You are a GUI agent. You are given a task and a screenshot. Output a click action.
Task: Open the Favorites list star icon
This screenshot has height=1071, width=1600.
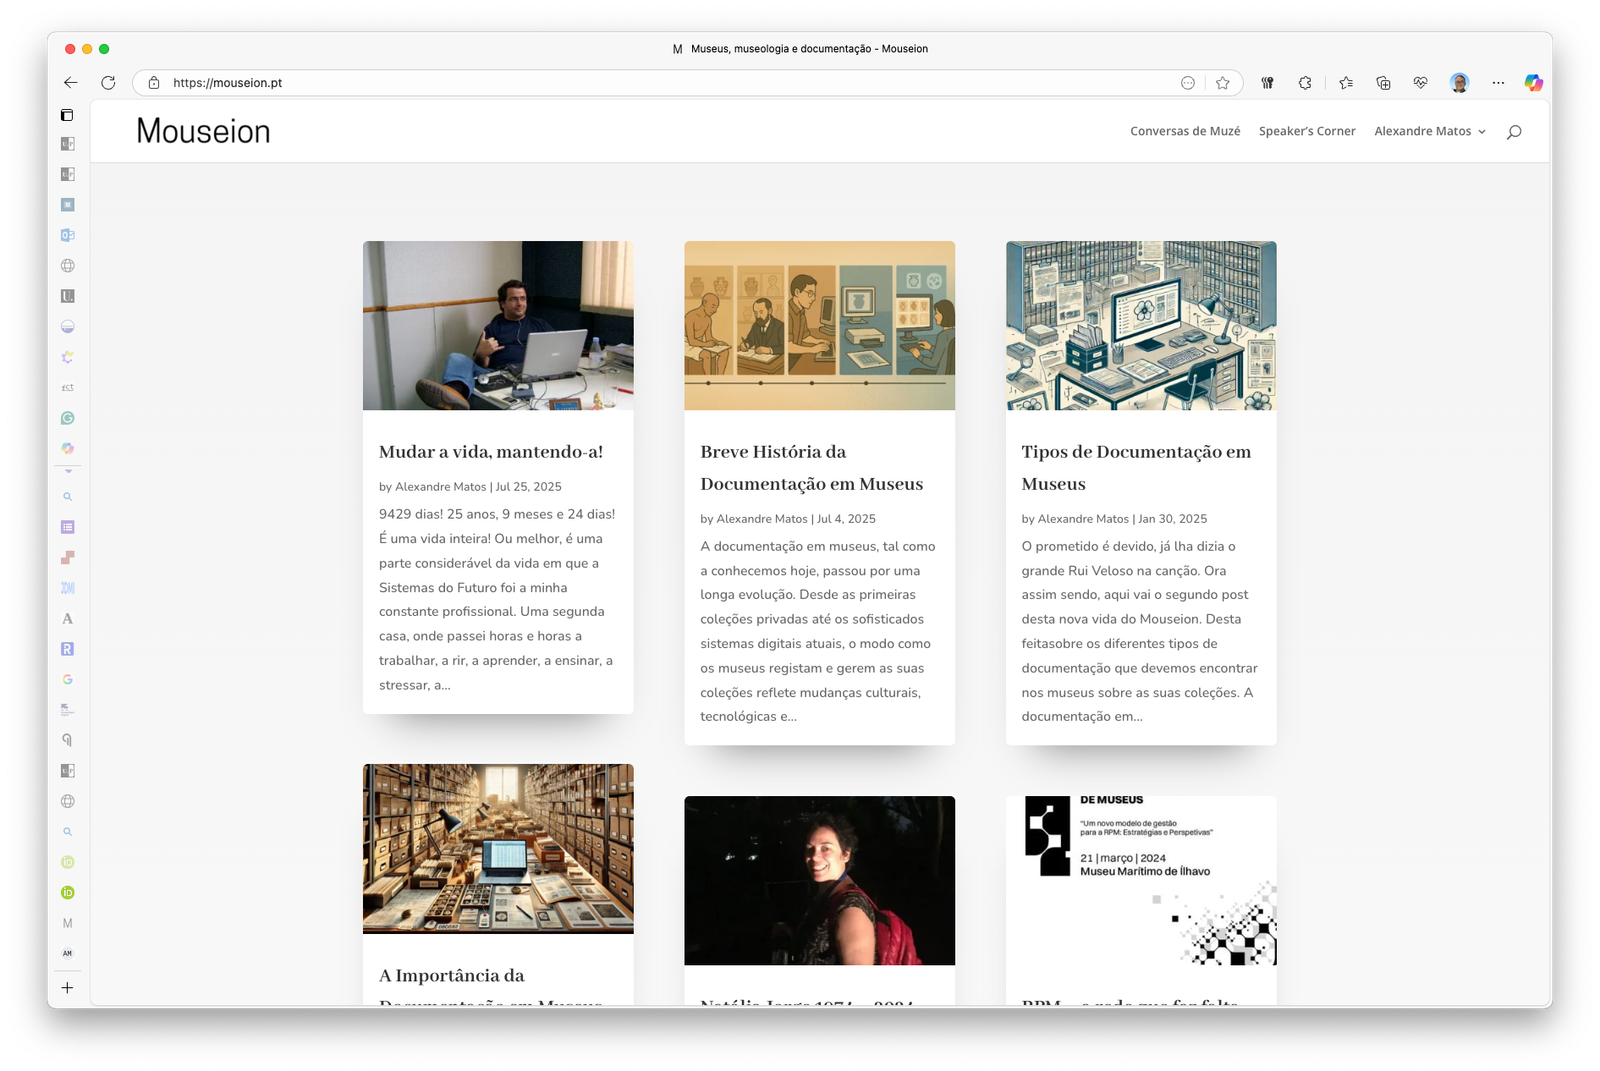tap(1347, 83)
